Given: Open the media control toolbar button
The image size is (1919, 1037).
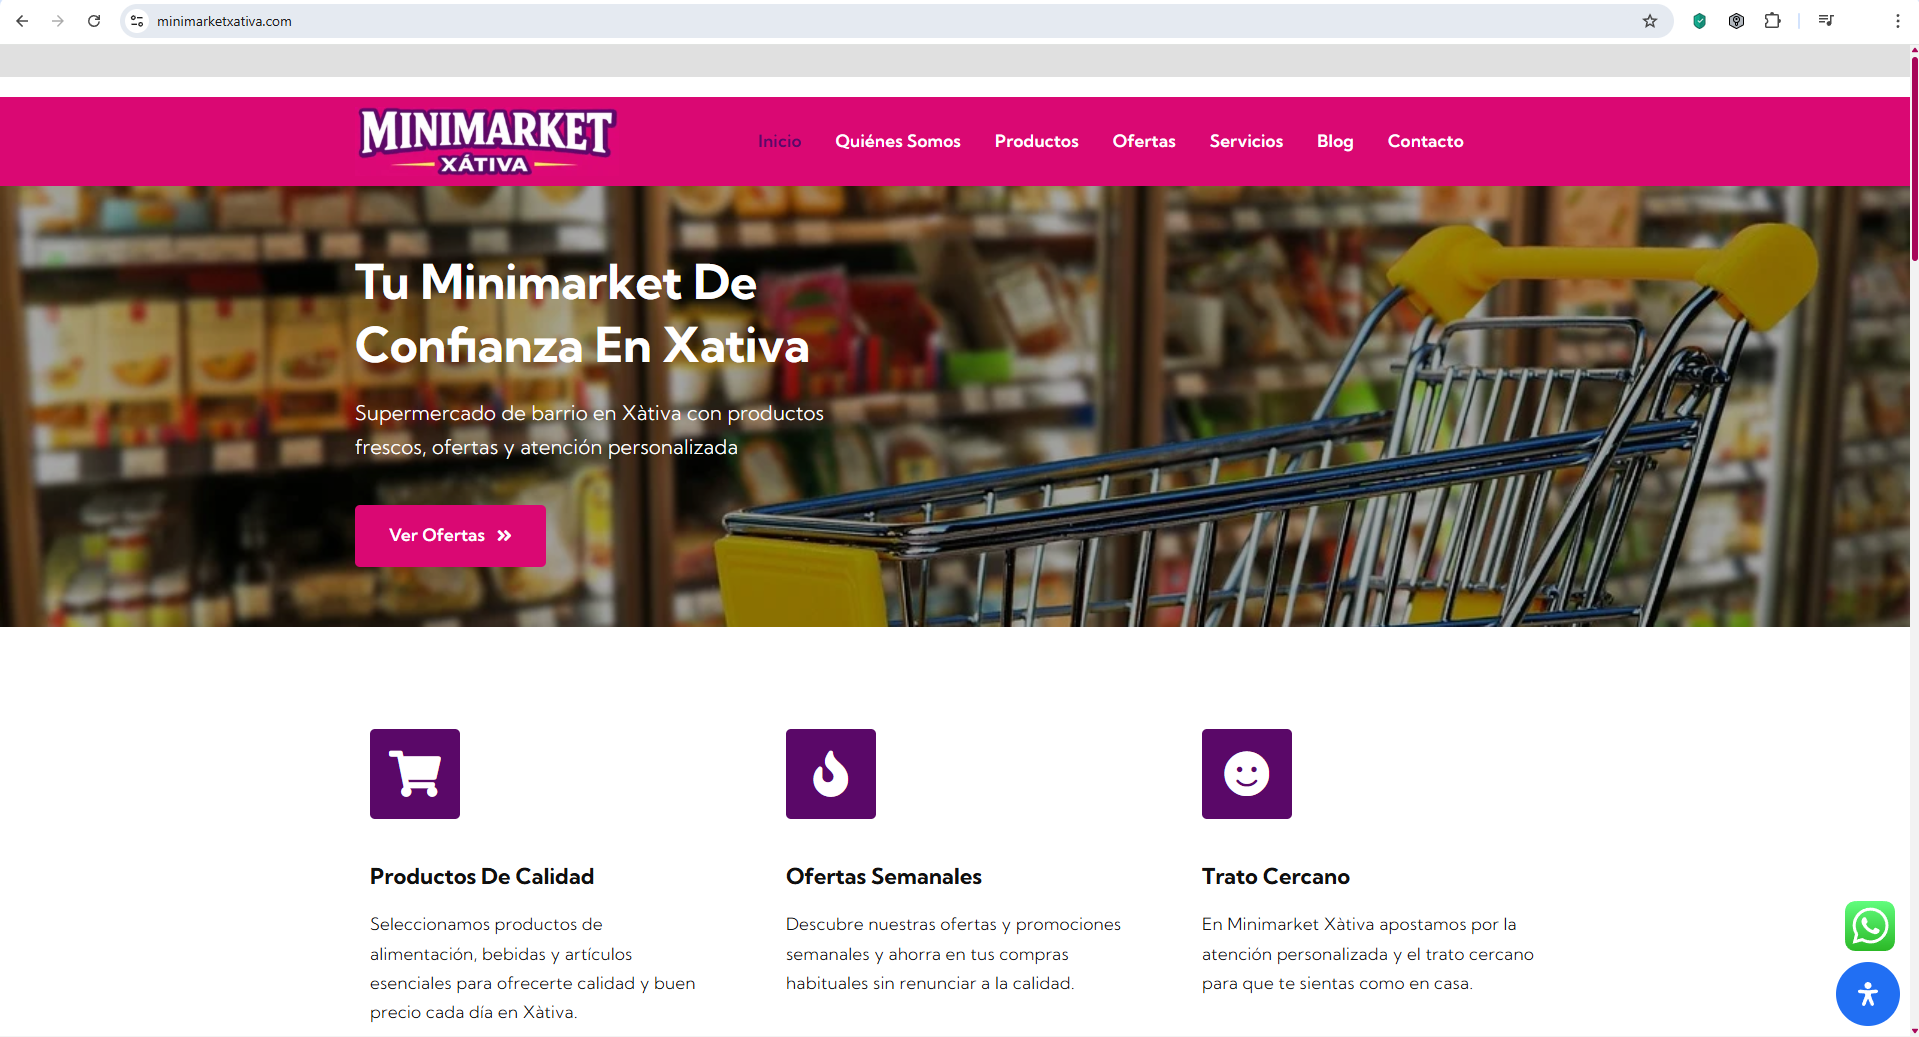Looking at the screenshot, I should [x=1826, y=21].
